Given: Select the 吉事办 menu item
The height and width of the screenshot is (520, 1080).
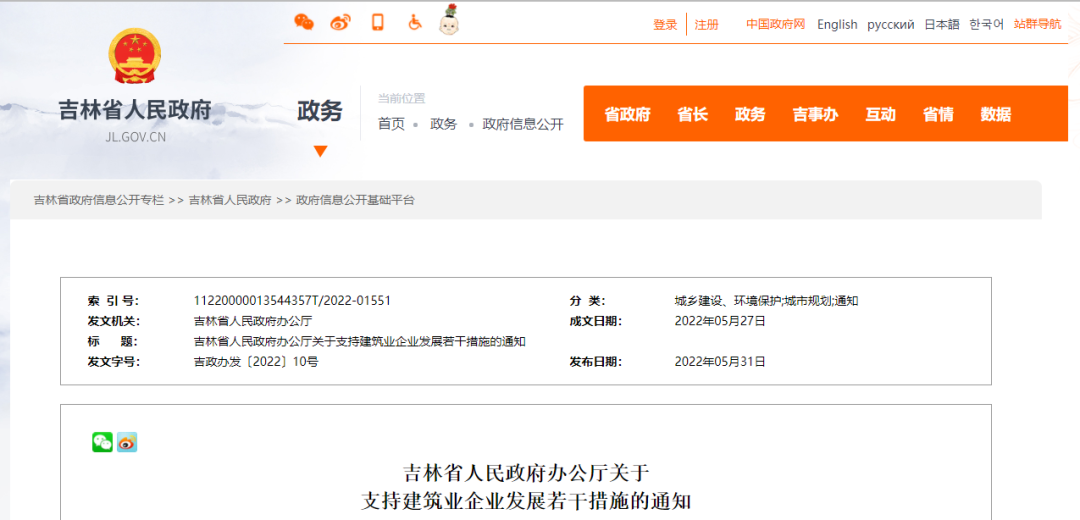Looking at the screenshot, I should [815, 114].
